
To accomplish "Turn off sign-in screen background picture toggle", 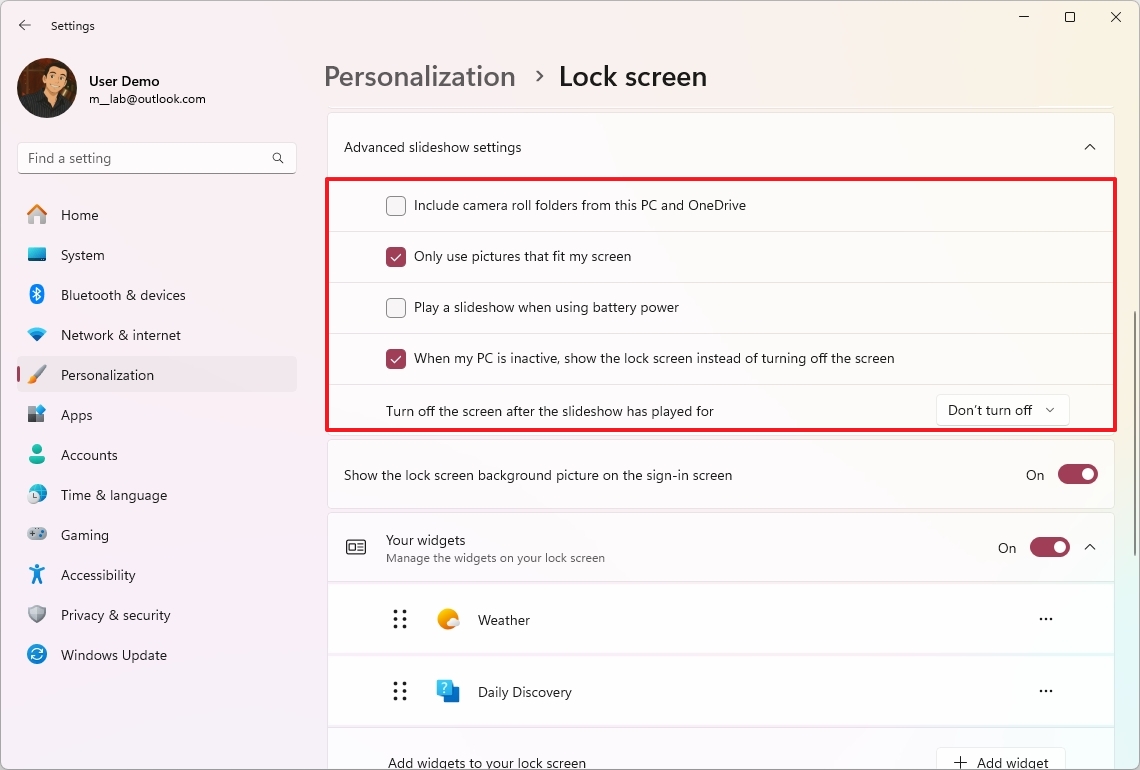I will (x=1077, y=475).
